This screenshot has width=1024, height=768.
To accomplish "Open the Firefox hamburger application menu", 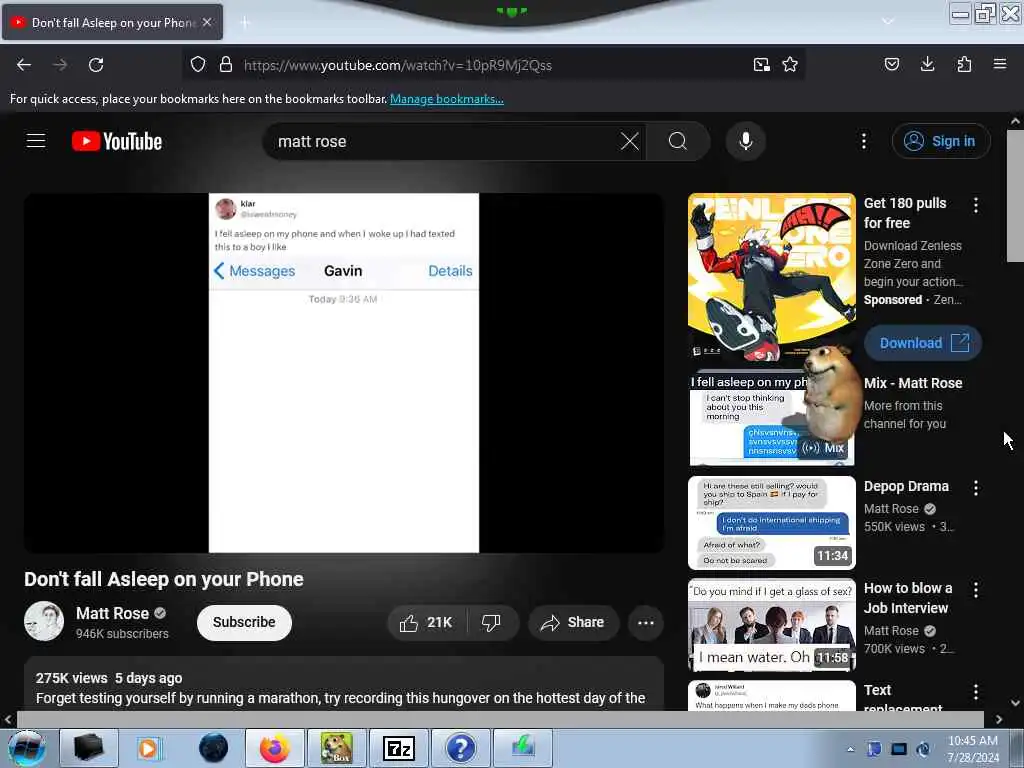I will 1000,64.
